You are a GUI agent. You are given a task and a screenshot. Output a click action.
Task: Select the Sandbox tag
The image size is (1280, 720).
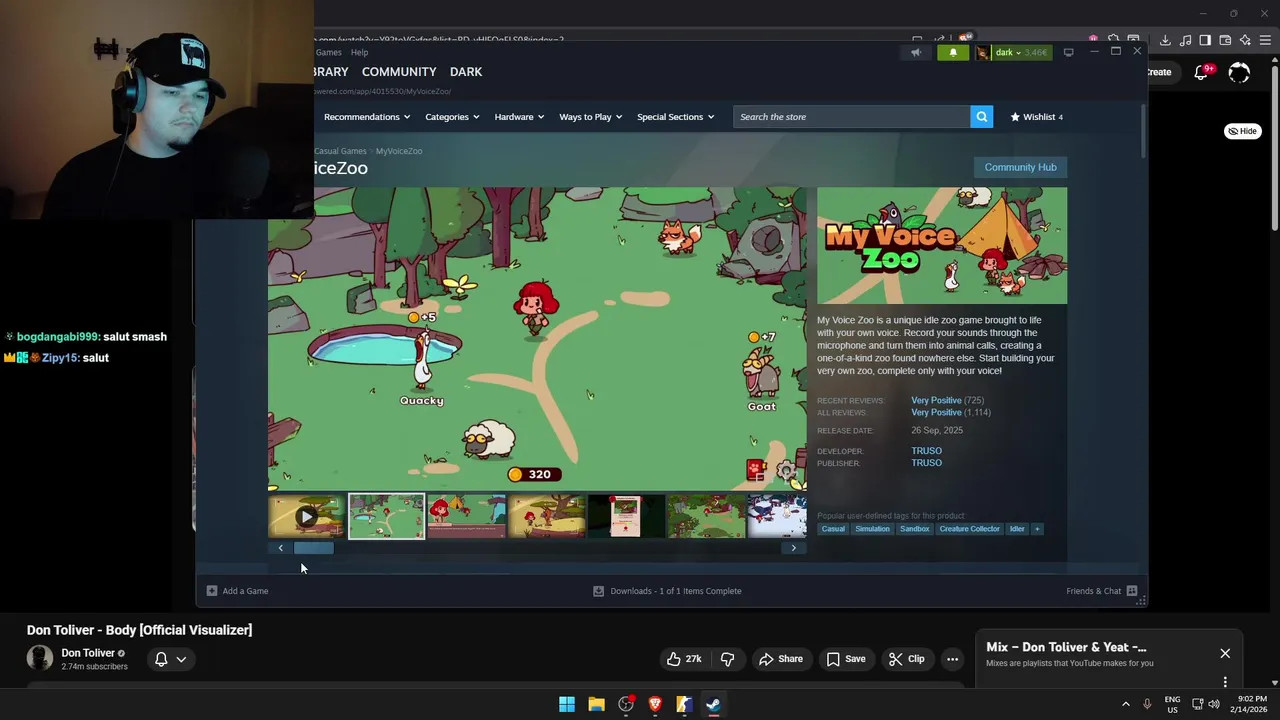(914, 529)
